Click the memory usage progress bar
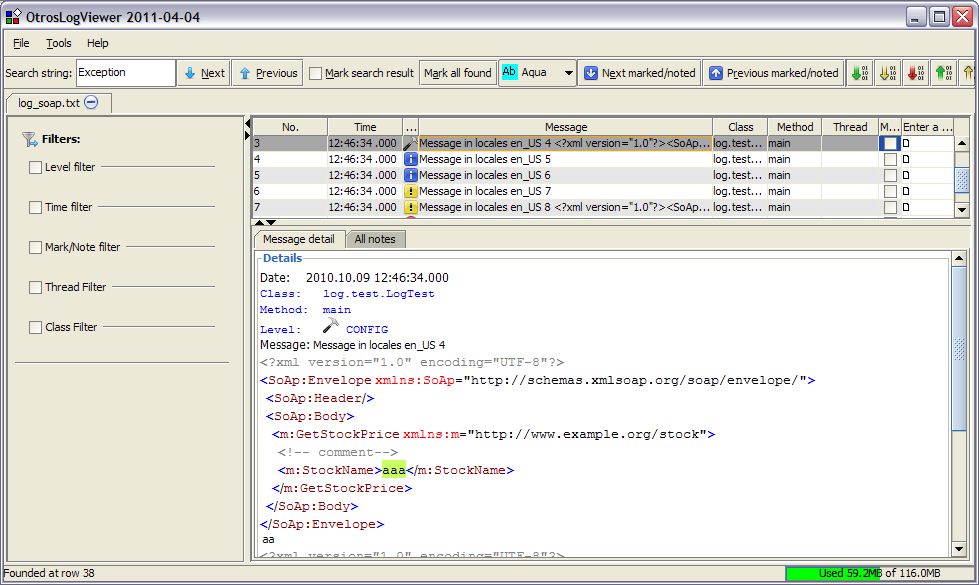The image size is (979, 585). click(878, 573)
